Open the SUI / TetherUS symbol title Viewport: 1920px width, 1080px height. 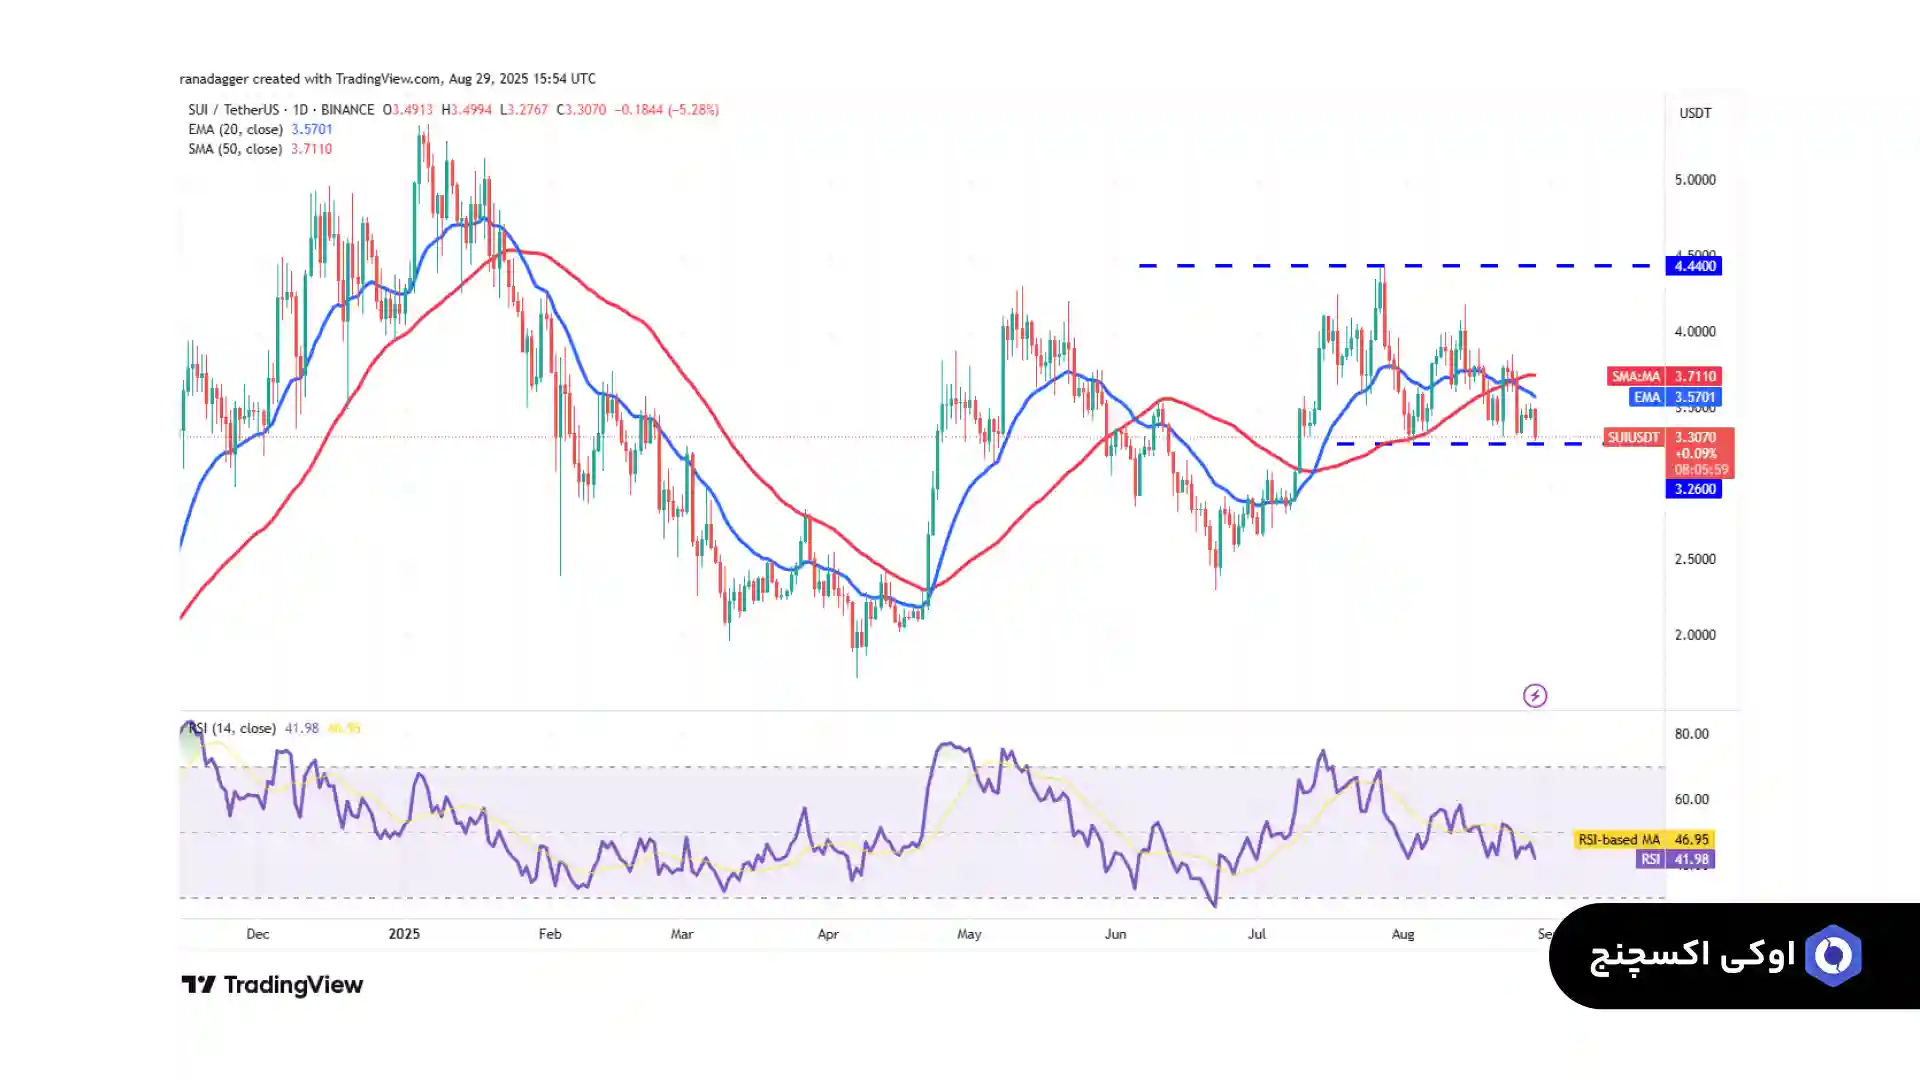(x=235, y=110)
